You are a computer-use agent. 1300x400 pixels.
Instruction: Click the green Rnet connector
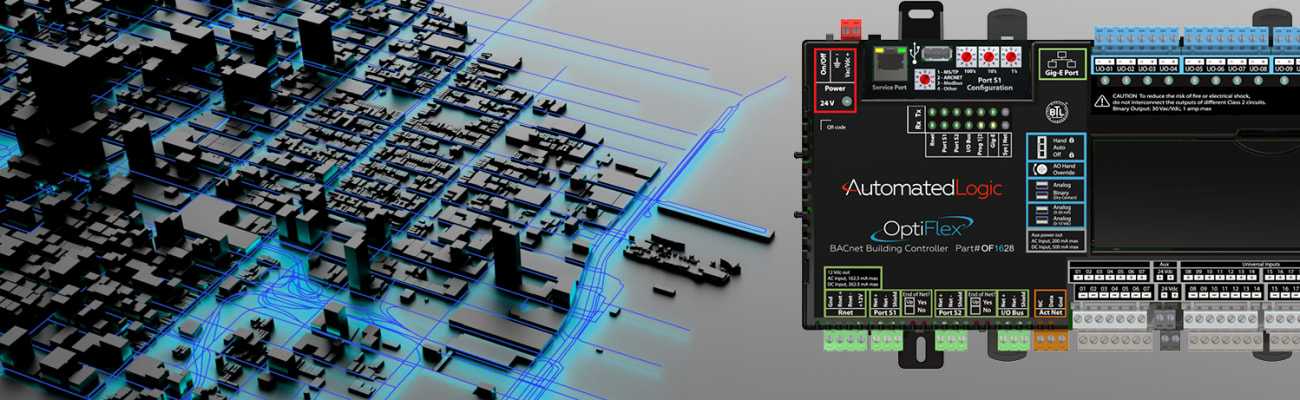click(x=846, y=339)
